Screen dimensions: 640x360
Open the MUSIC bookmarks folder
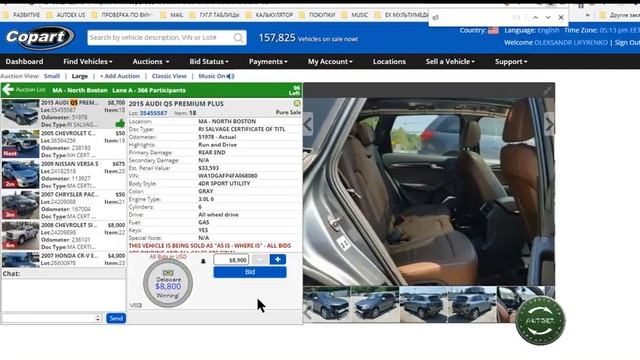pyautogui.click(x=355, y=15)
